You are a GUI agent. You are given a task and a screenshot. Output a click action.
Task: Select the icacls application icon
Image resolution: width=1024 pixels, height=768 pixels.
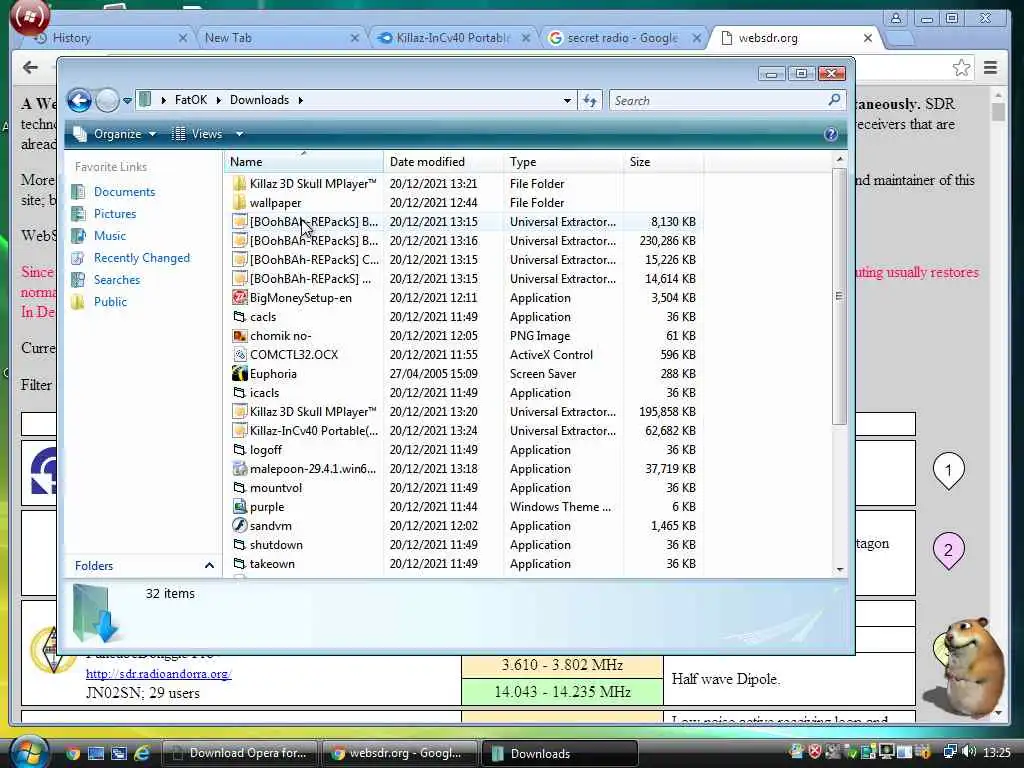point(240,392)
